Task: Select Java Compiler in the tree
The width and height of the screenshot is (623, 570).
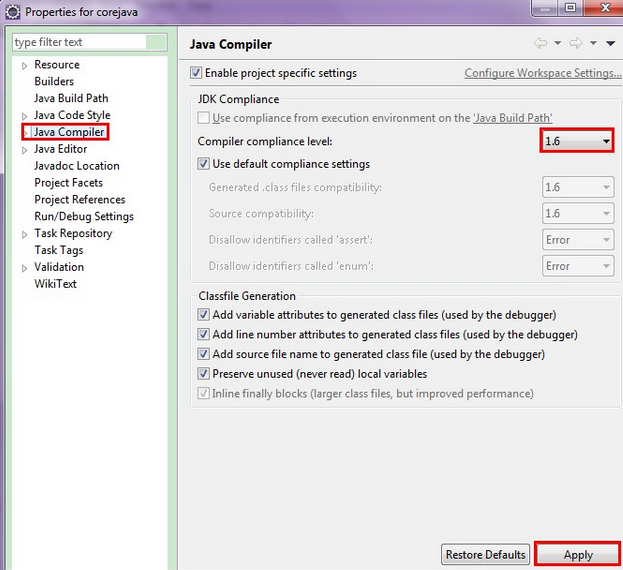Action: (x=69, y=132)
